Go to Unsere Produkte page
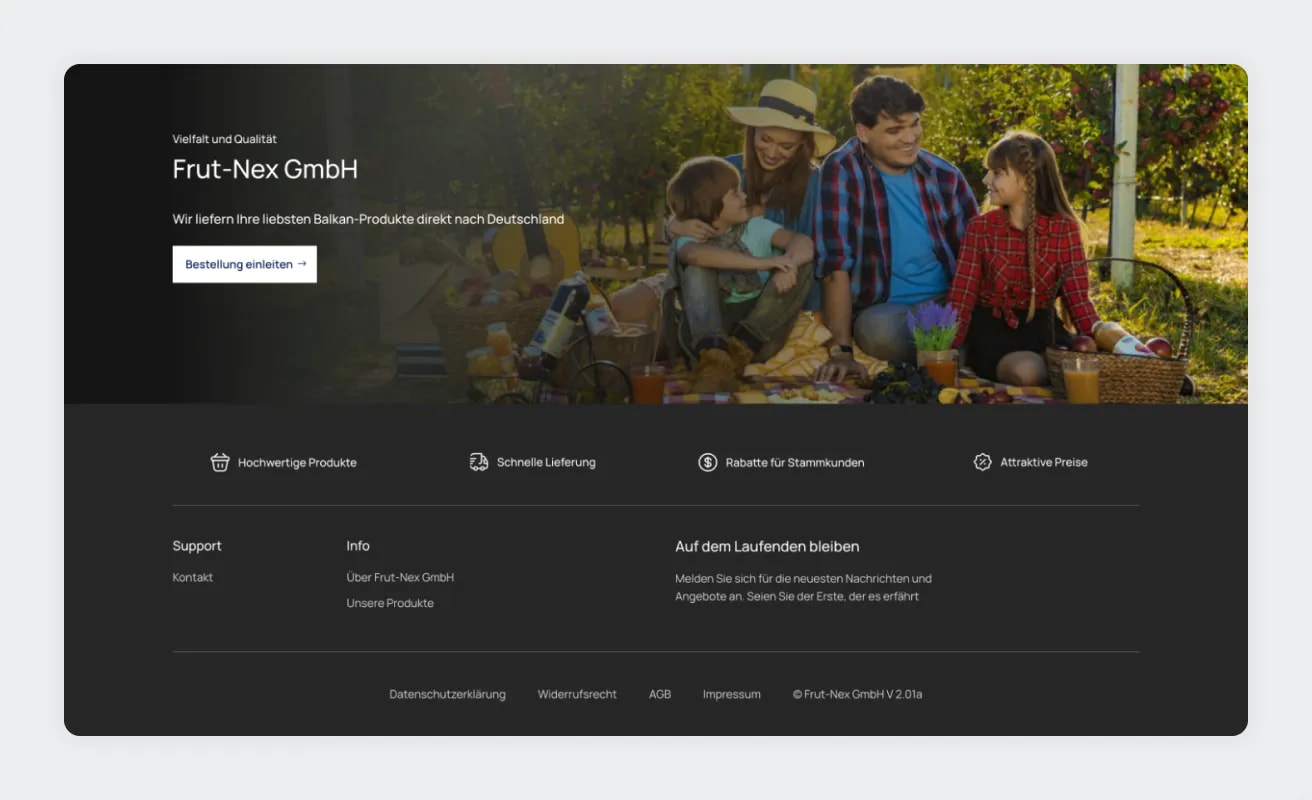The width and height of the screenshot is (1312, 800). (x=390, y=603)
